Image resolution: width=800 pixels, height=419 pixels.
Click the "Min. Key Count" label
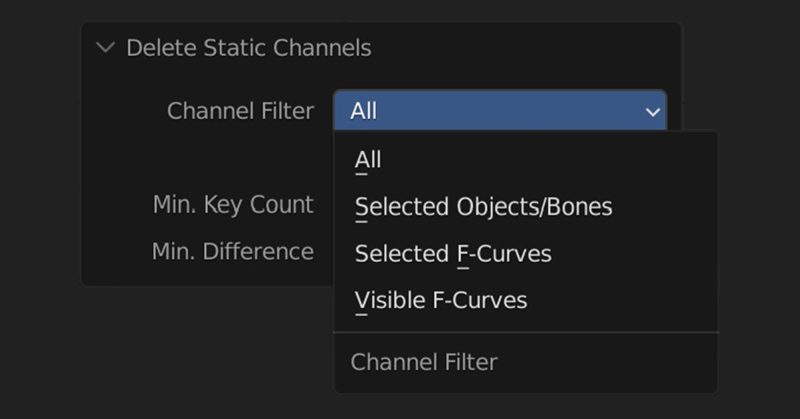233,205
